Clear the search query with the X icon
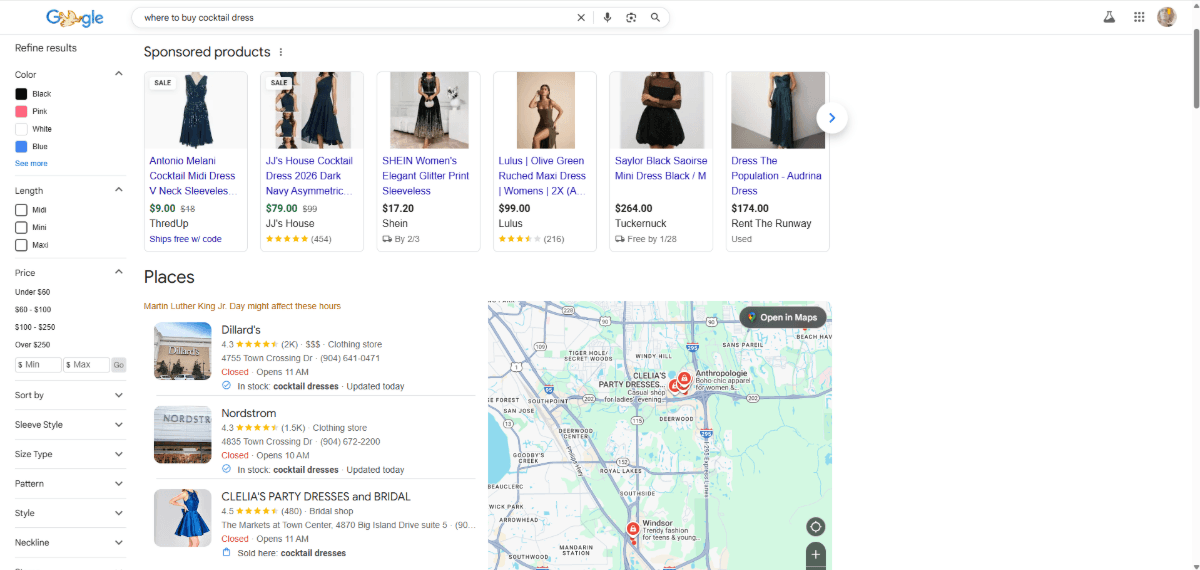This screenshot has width=1200, height=570. coord(581,17)
